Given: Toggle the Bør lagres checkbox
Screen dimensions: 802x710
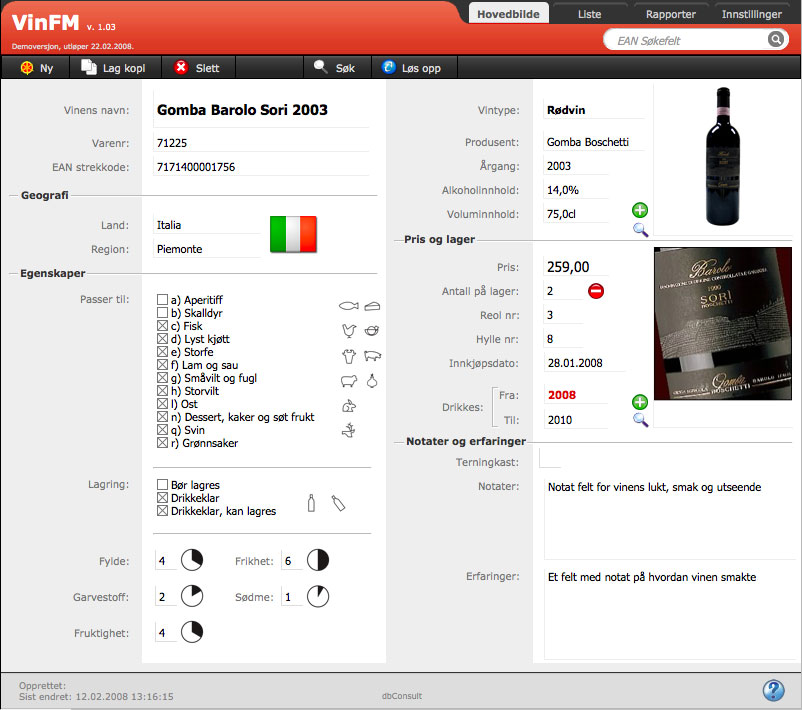Looking at the screenshot, I should coord(162,485).
